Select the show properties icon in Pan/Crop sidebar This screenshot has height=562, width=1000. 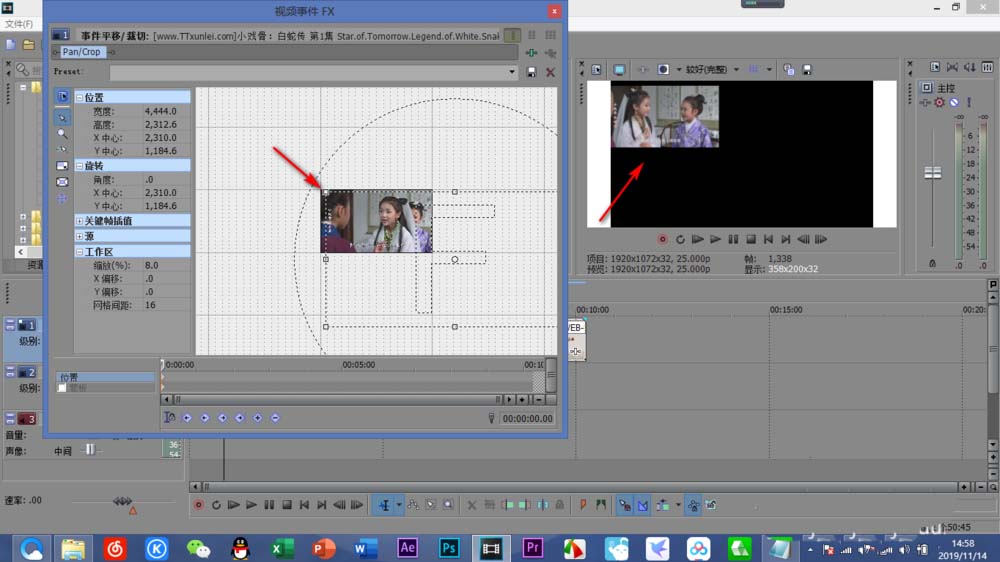(x=63, y=97)
